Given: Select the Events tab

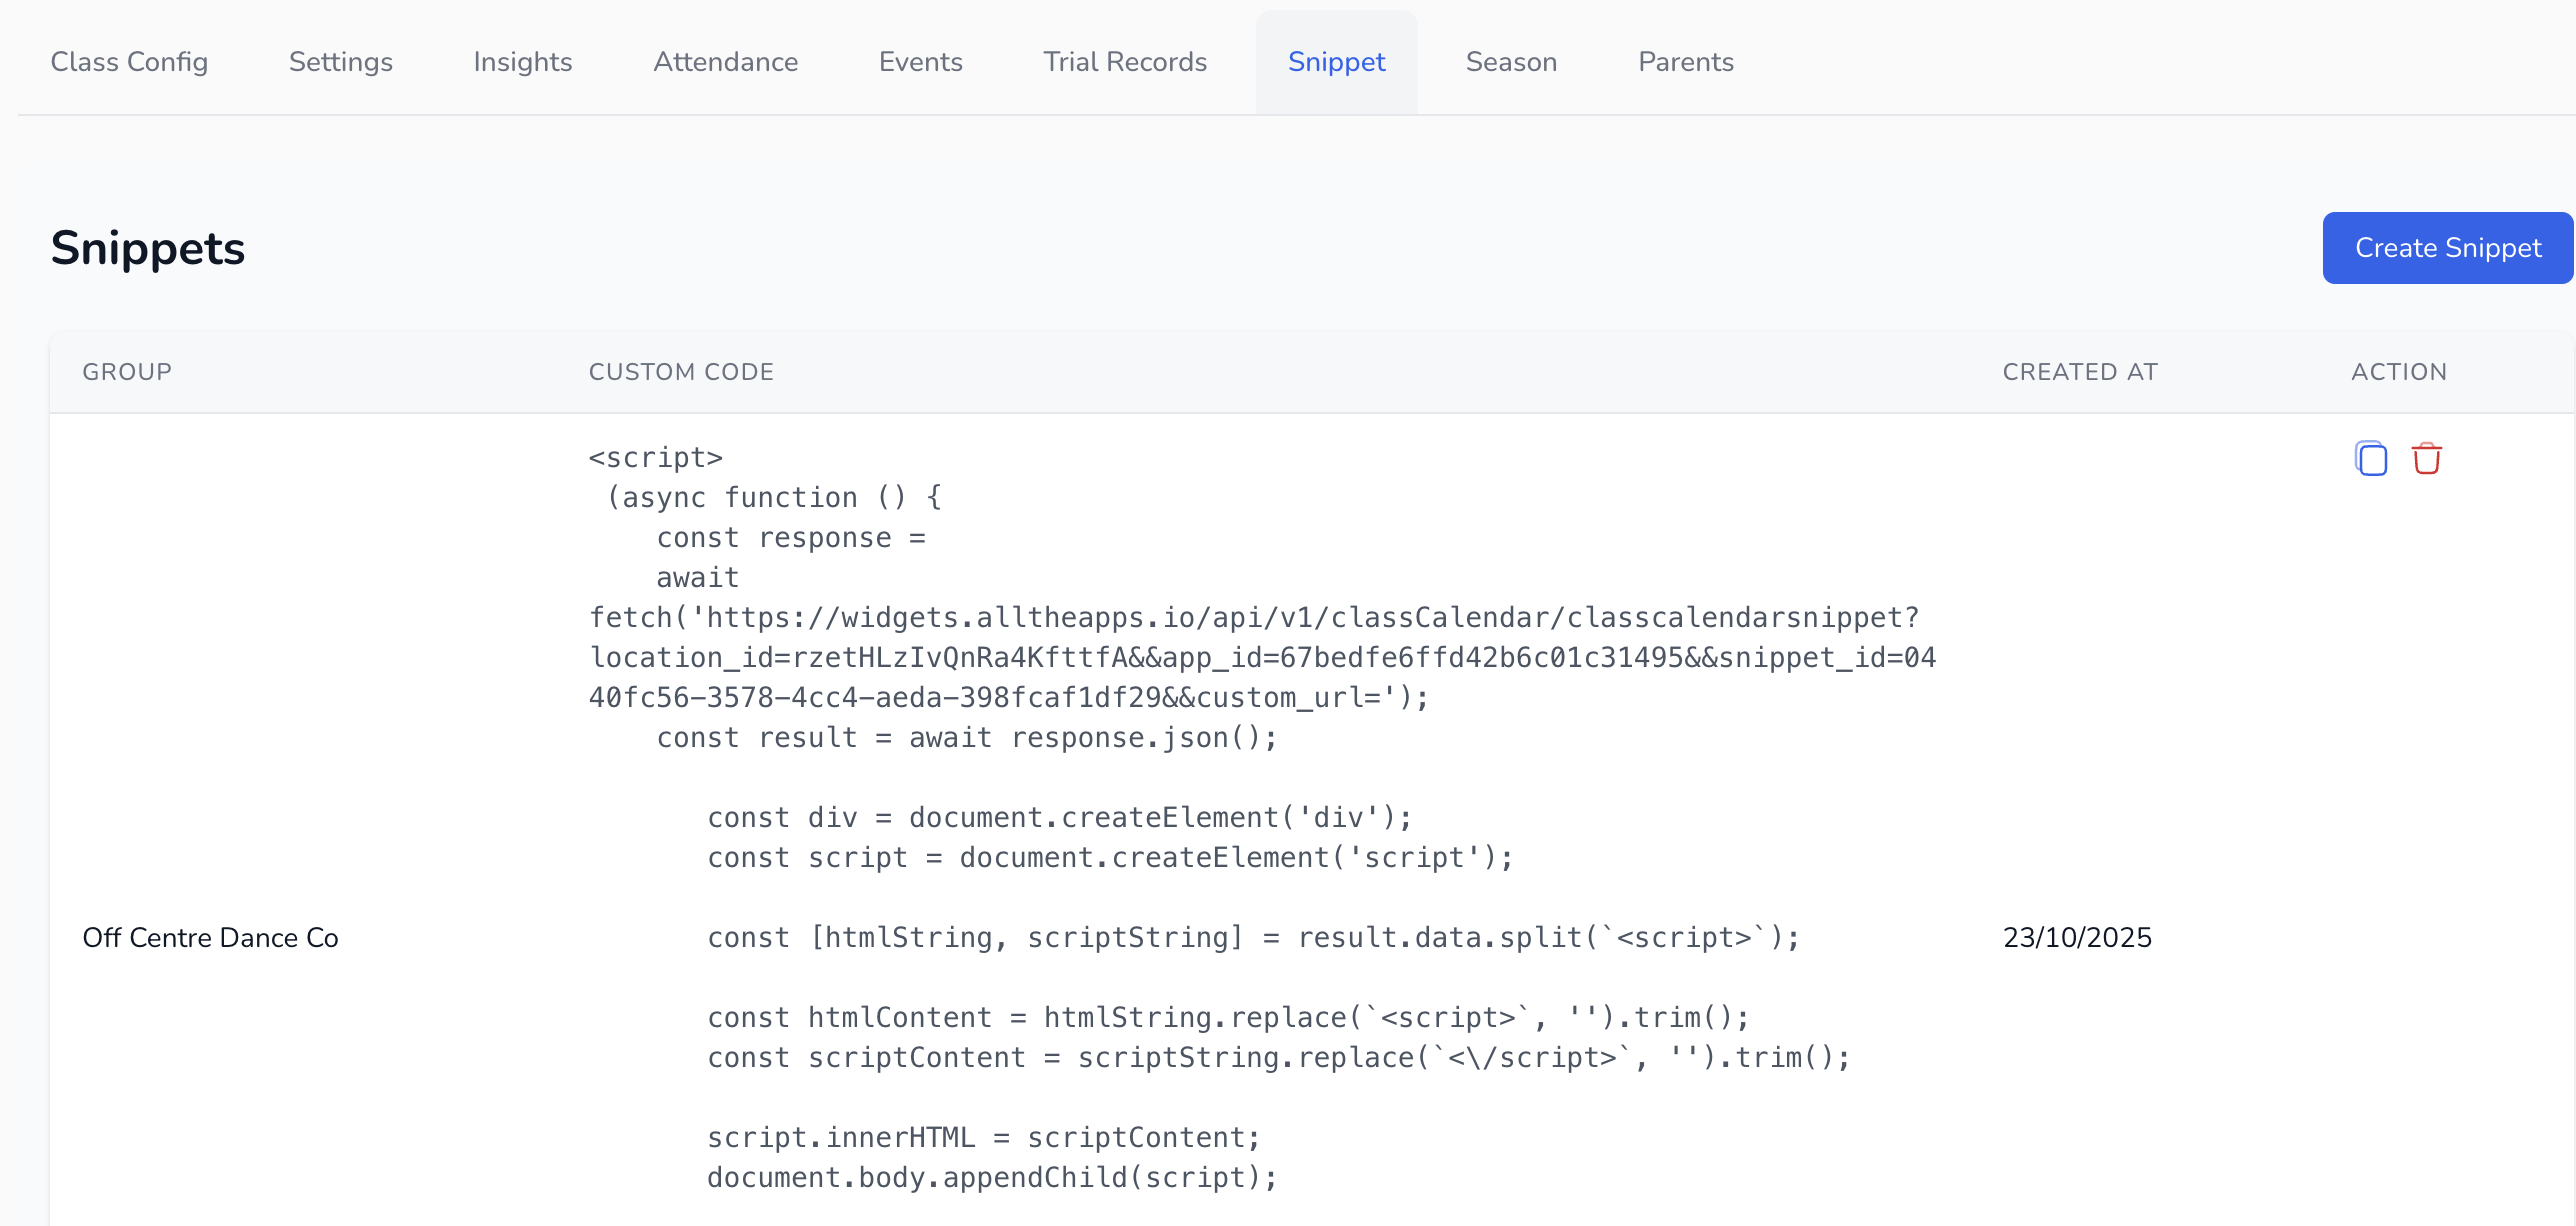Looking at the screenshot, I should (920, 62).
